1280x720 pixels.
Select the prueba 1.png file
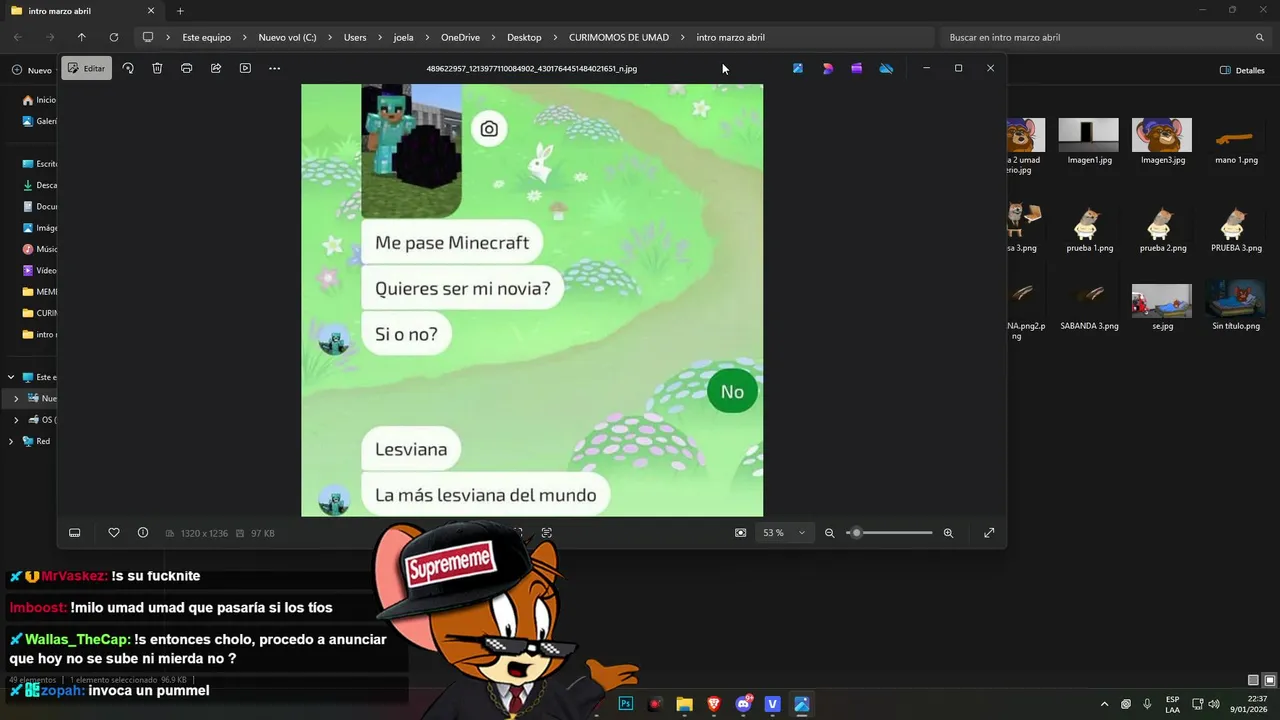coord(1089,229)
